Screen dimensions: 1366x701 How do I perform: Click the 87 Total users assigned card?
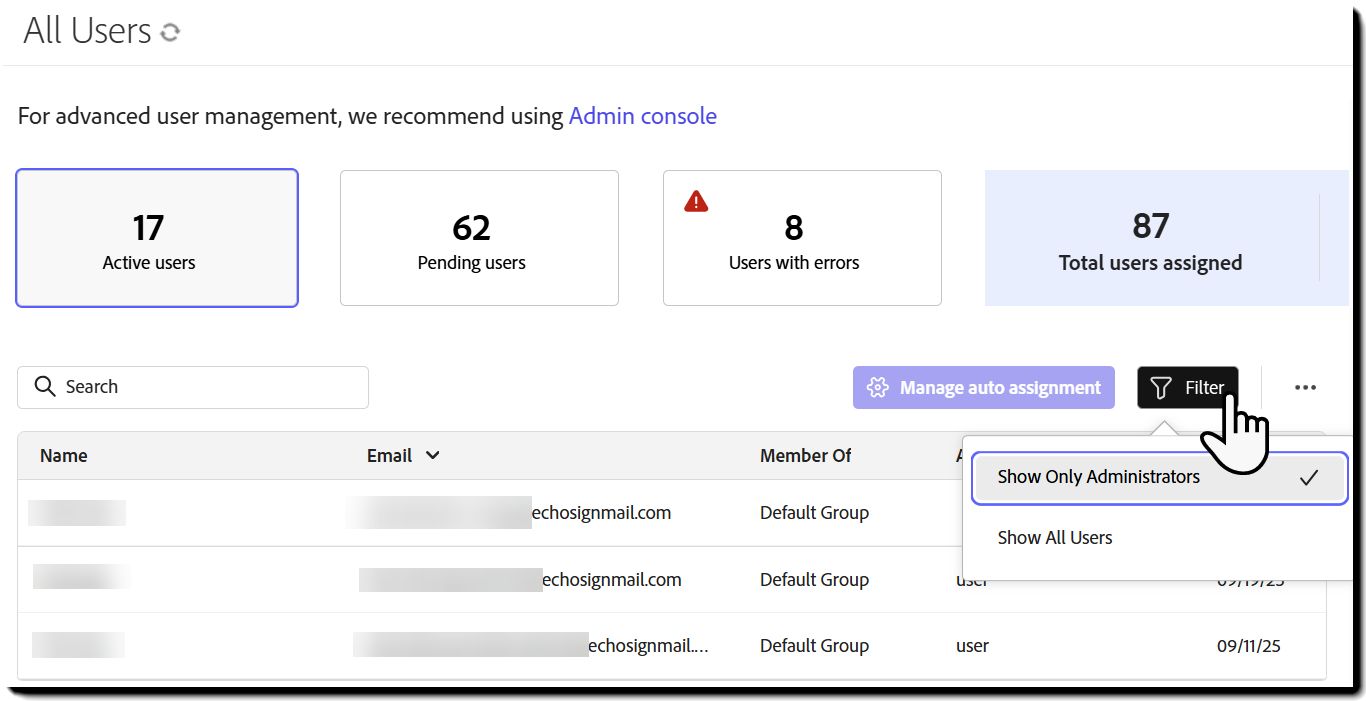tap(1150, 240)
